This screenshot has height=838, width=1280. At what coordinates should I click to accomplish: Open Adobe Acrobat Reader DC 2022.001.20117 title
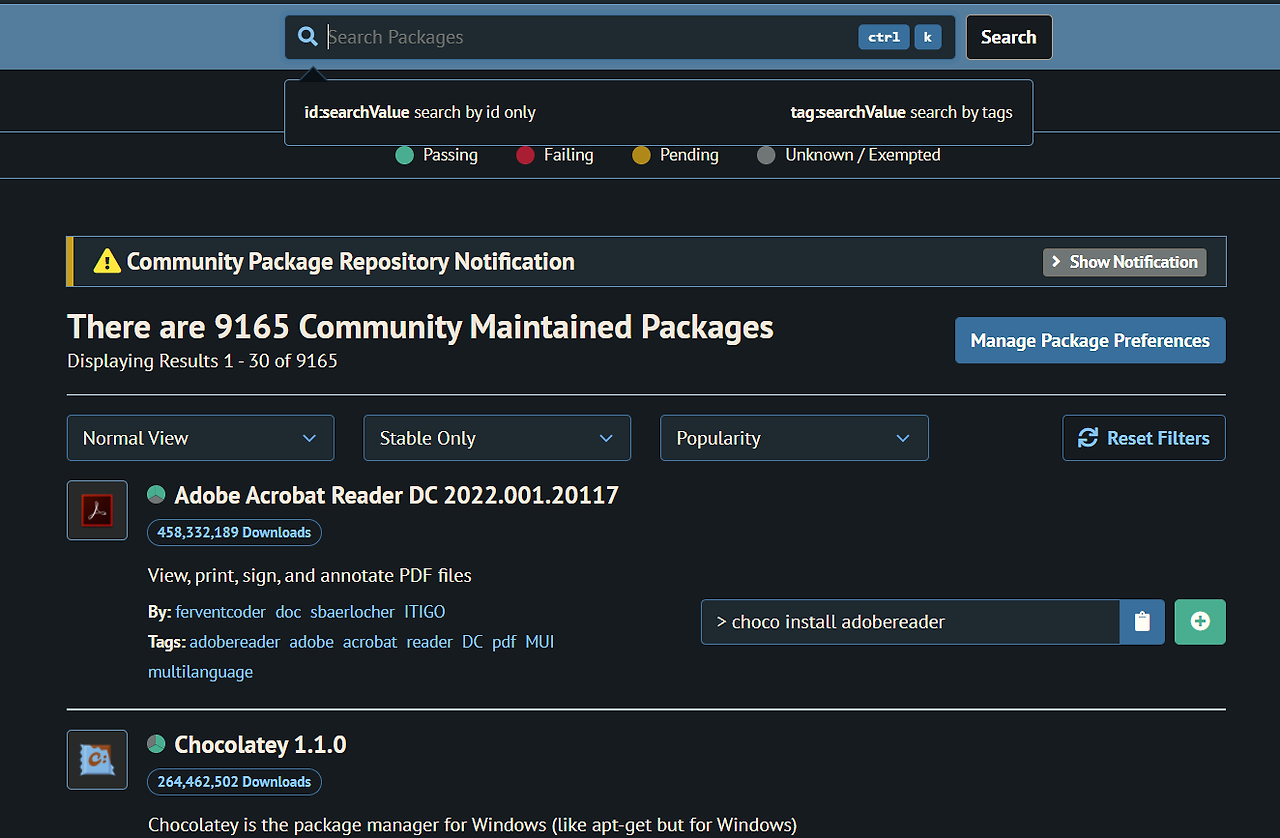tap(396, 495)
